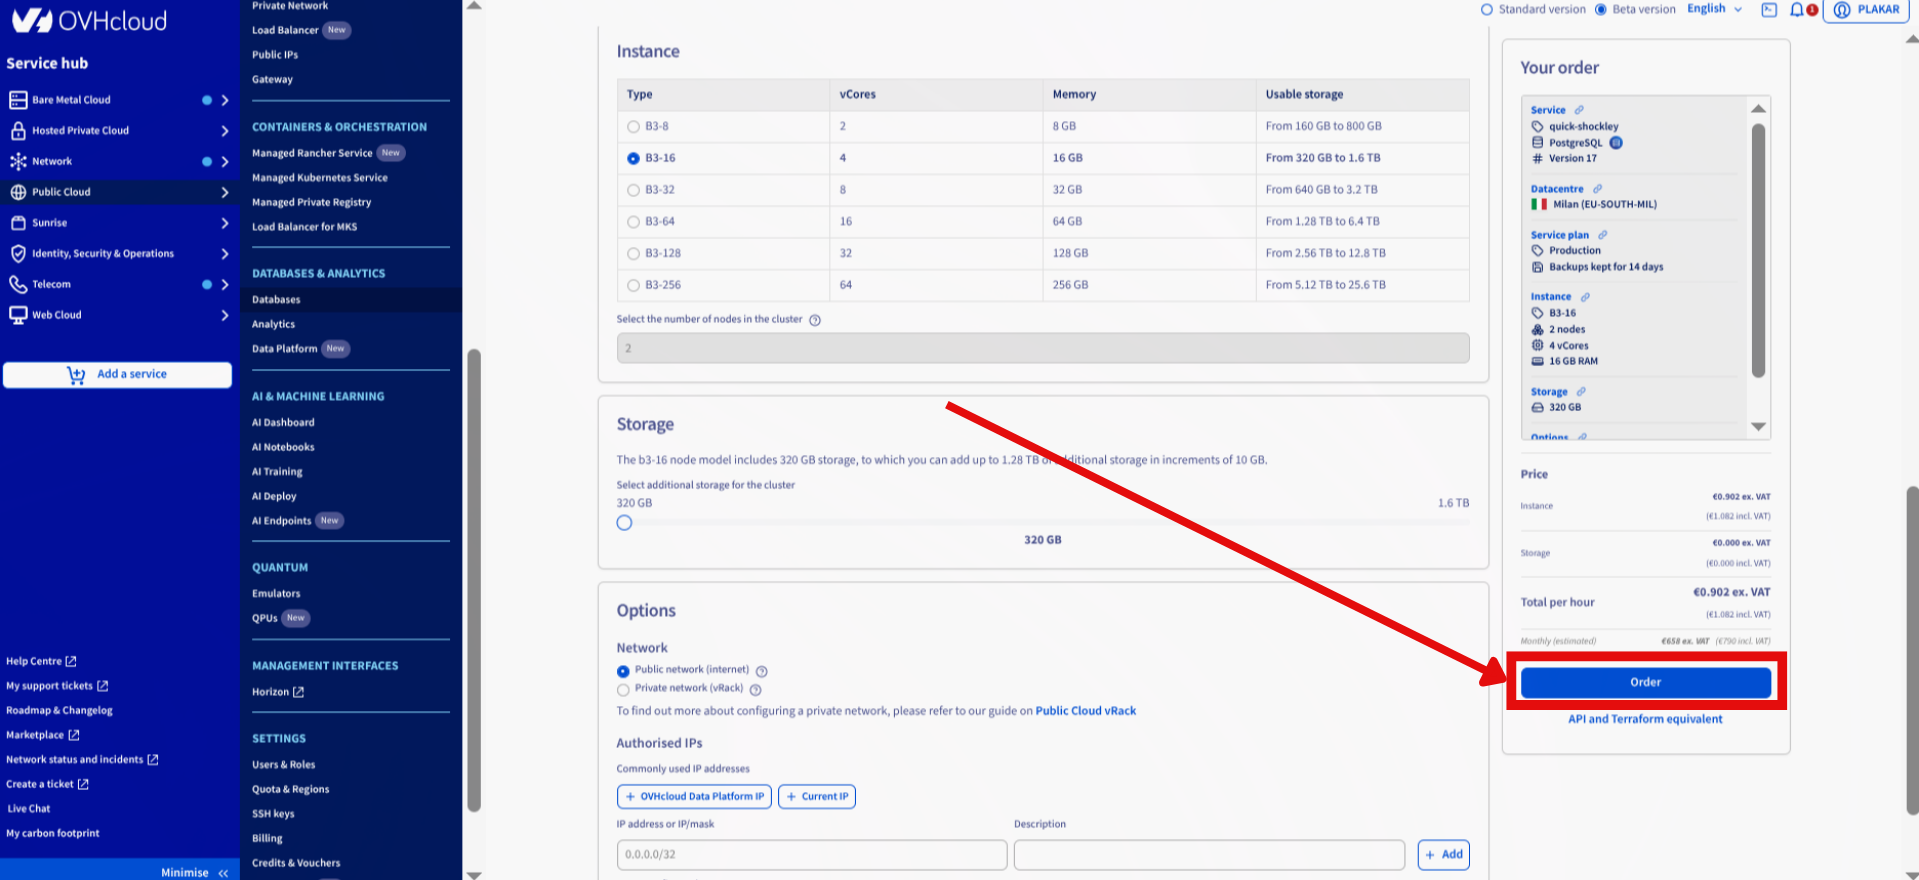Select the B3-16 instance type
Viewport: 1919px width, 880px height.
pyautogui.click(x=633, y=159)
